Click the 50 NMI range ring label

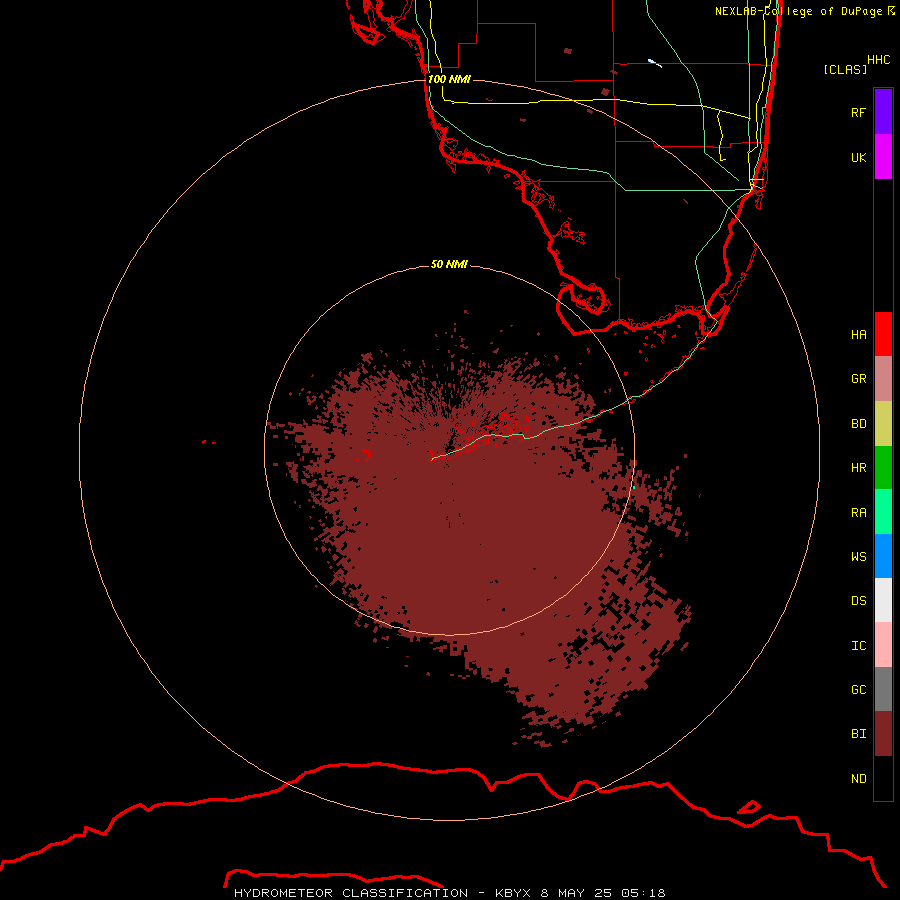pyautogui.click(x=449, y=264)
